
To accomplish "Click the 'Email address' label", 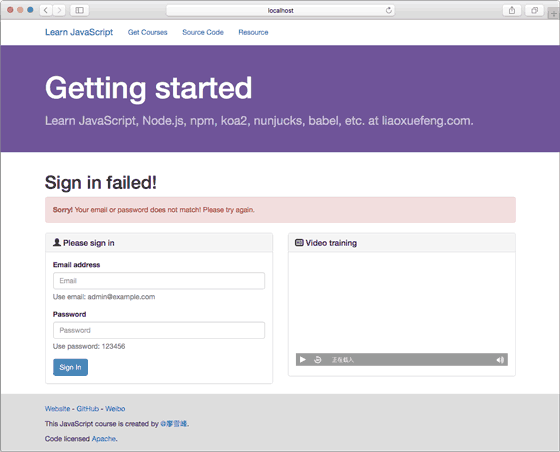I will [76, 265].
